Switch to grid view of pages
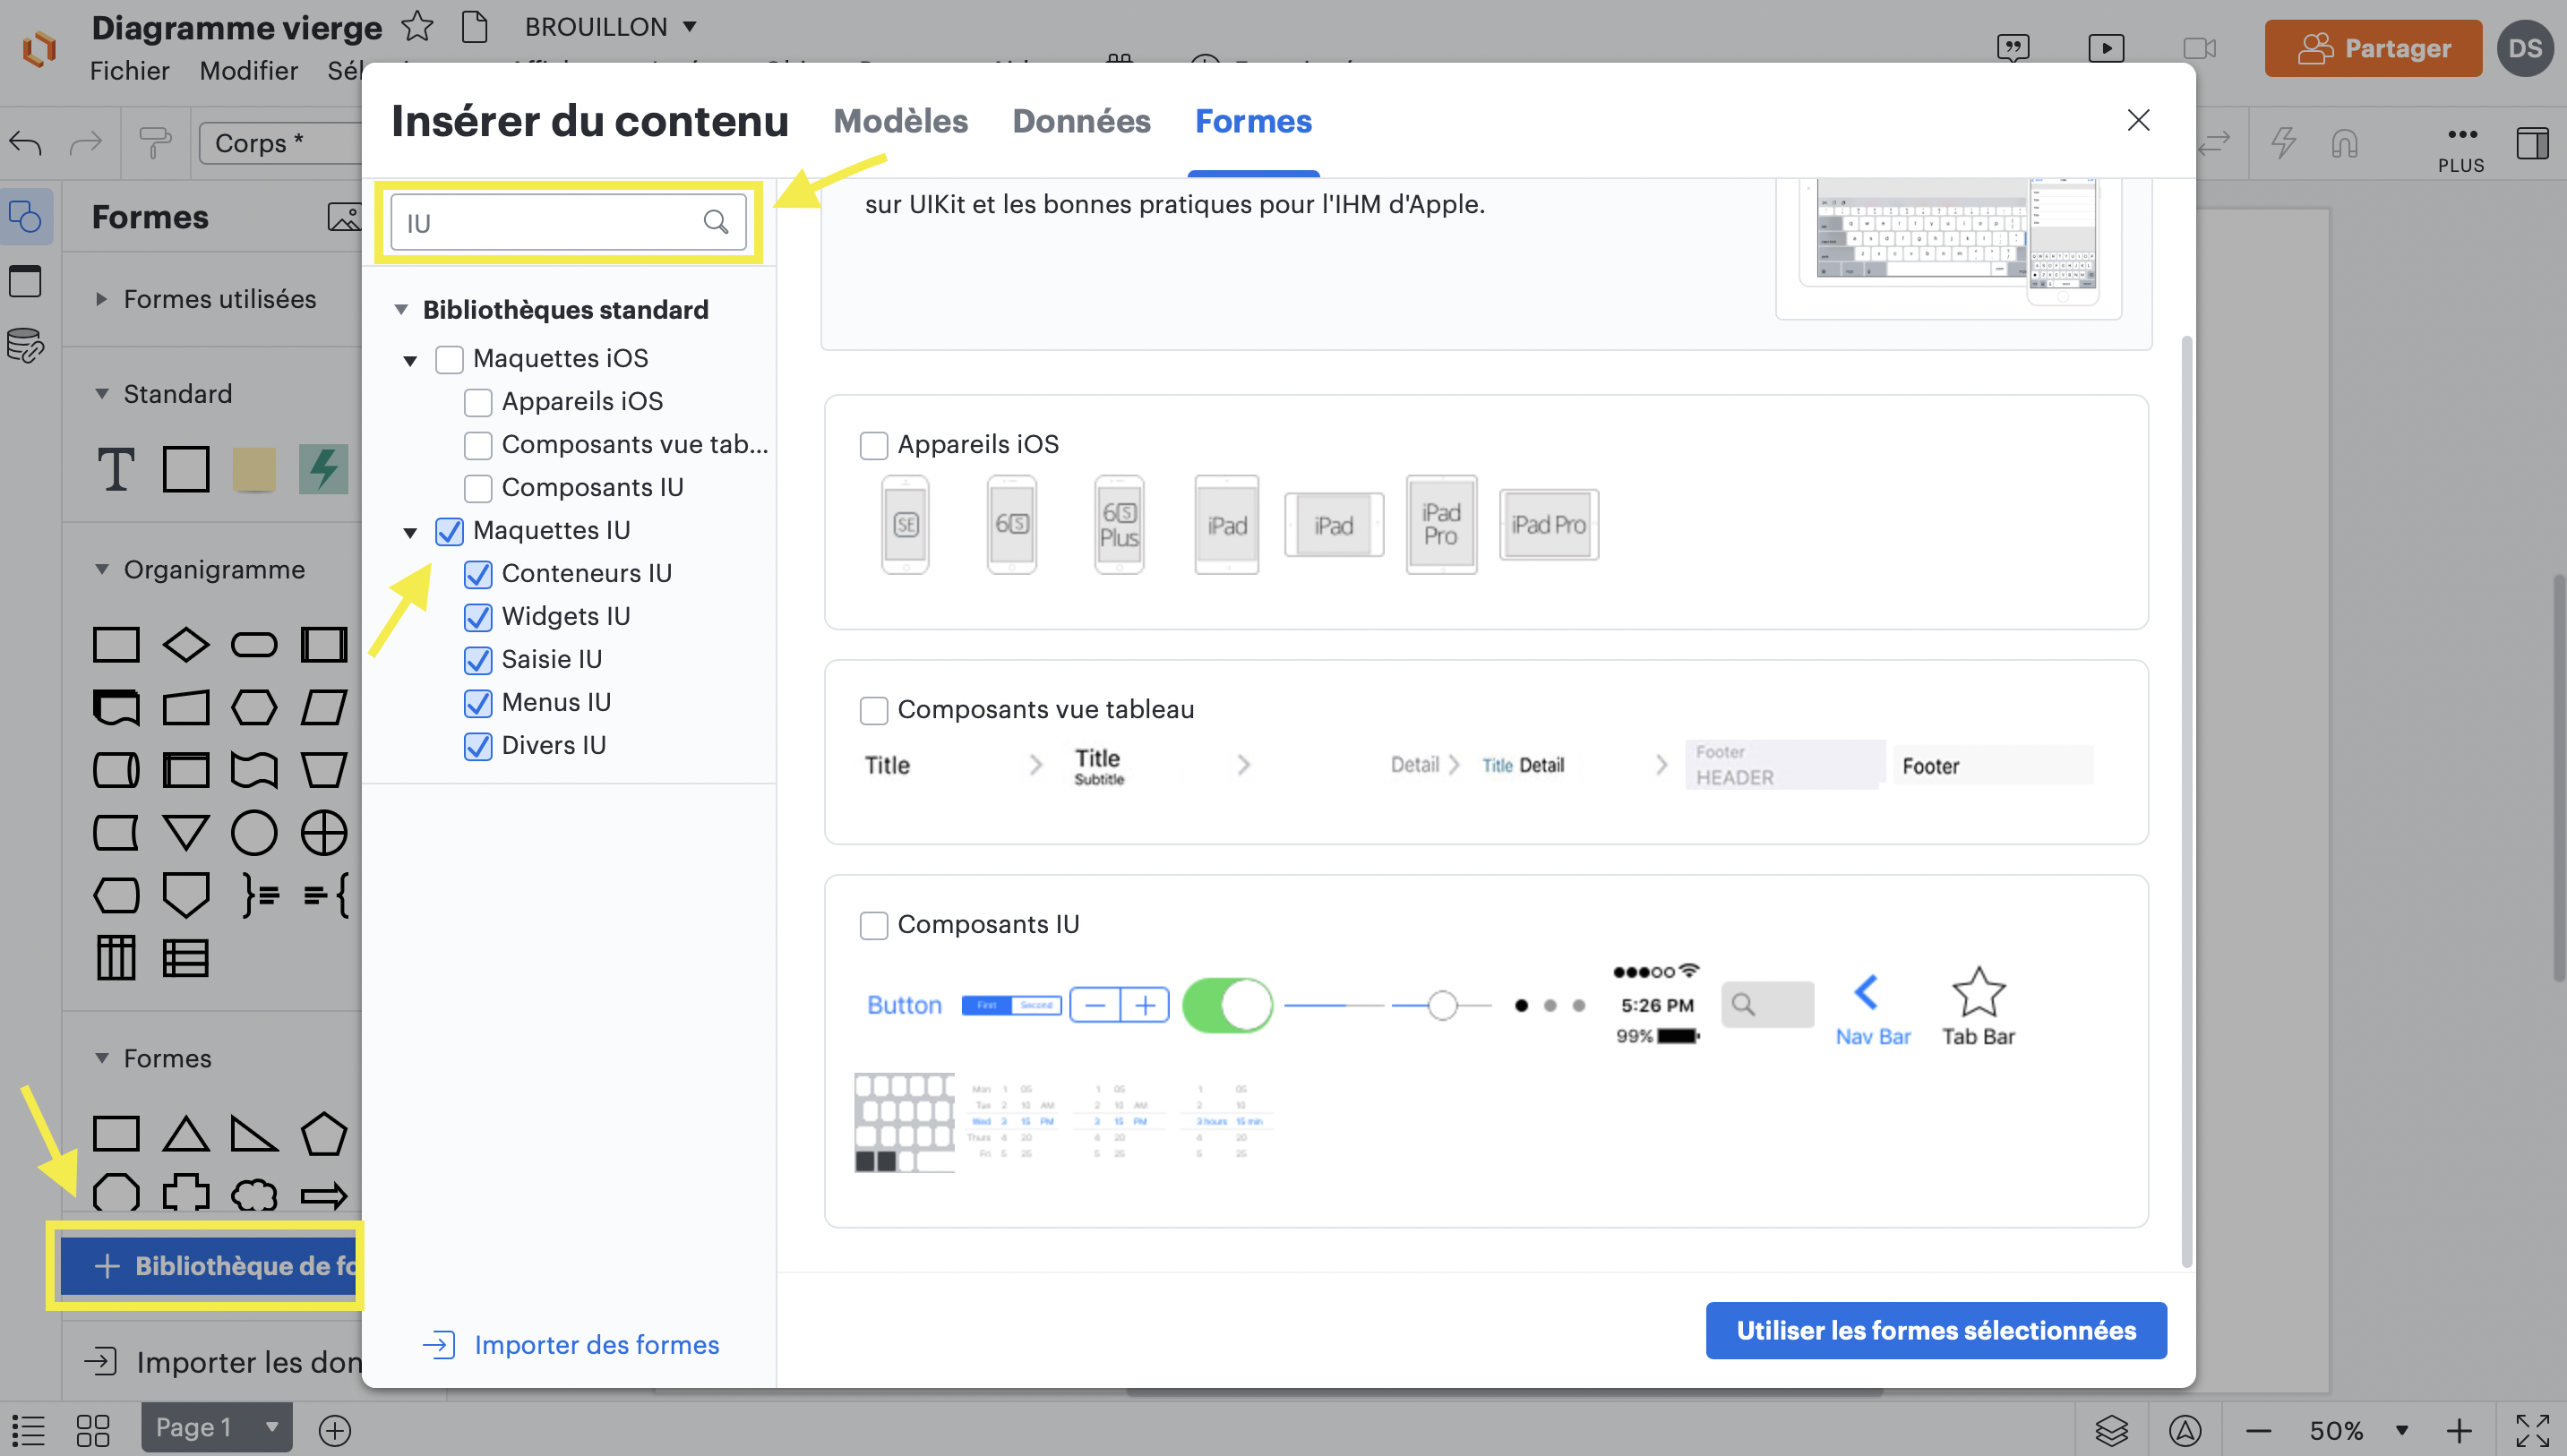The width and height of the screenshot is (2567, 1456). tap(93, 1429)
